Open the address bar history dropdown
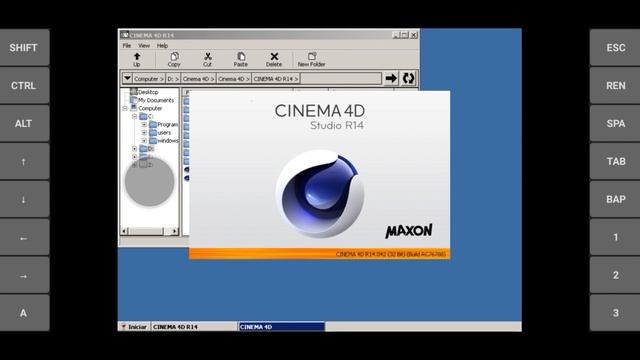This screenshot has height=360, width=640. (x=127, y=78)
